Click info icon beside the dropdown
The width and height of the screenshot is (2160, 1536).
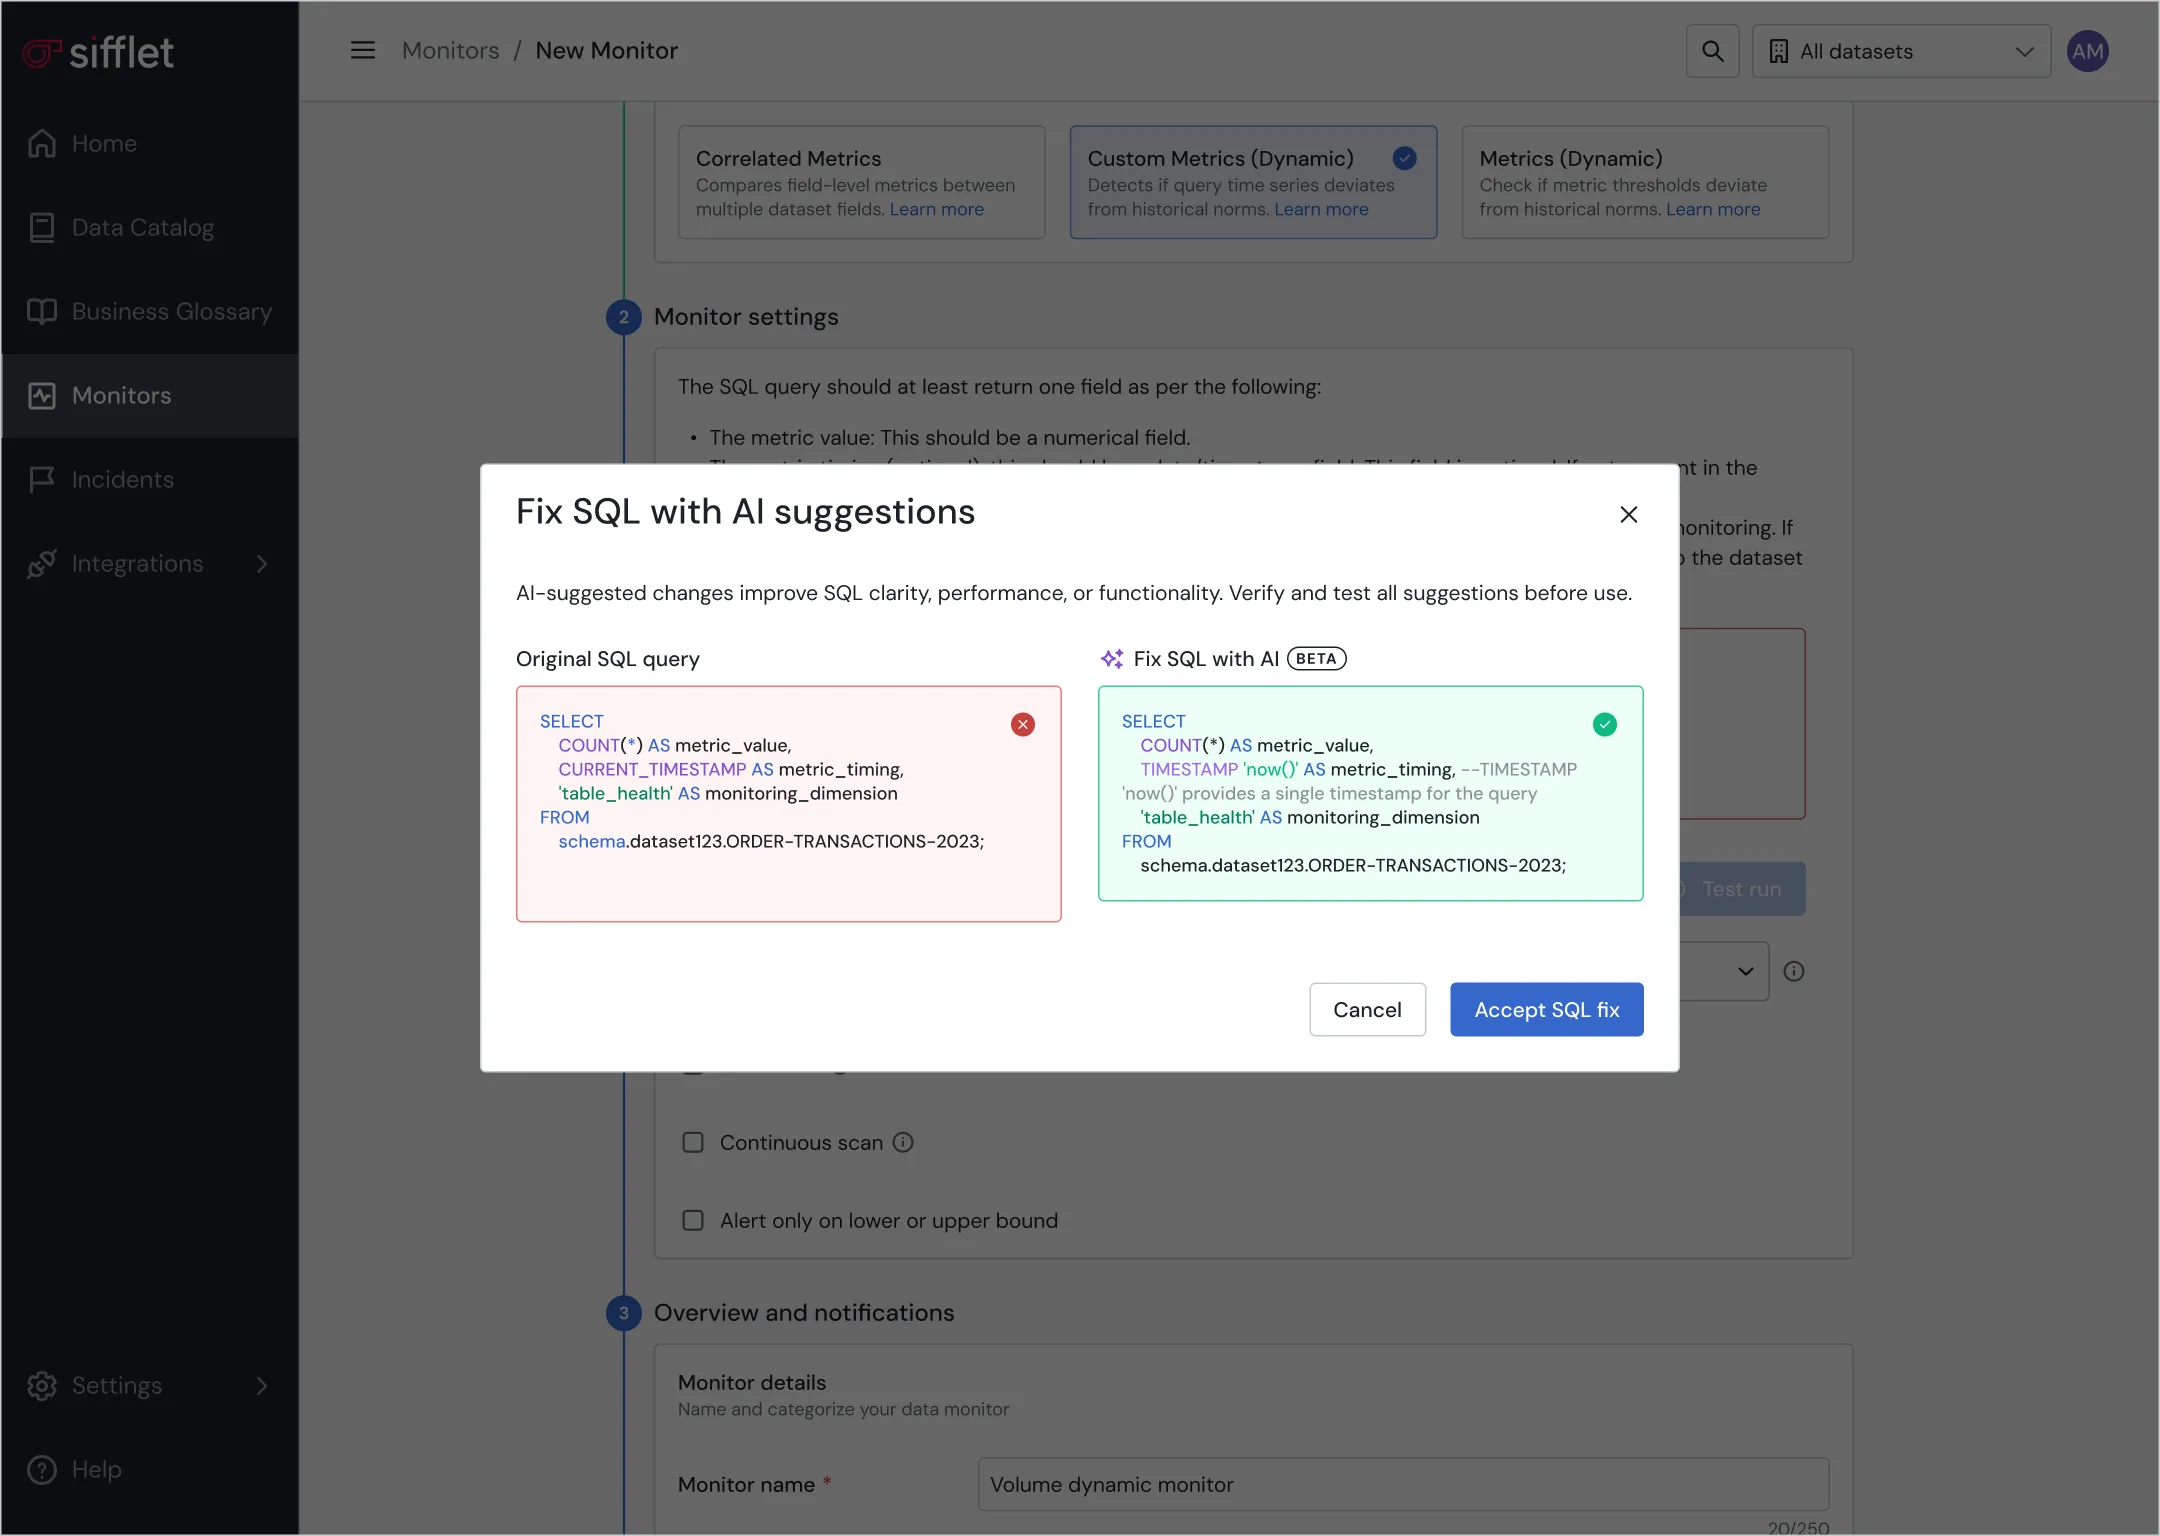click(1793, 971)
